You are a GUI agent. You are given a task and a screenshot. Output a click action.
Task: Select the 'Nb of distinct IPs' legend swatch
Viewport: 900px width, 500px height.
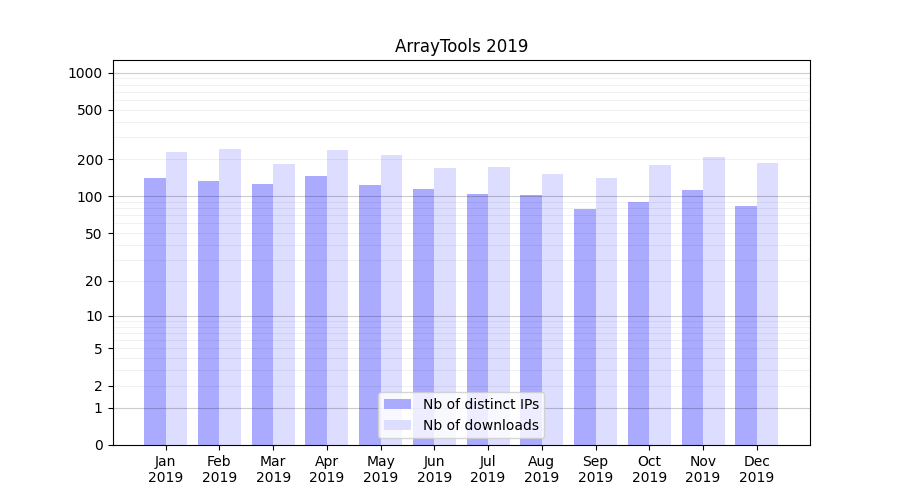point(398,404)
